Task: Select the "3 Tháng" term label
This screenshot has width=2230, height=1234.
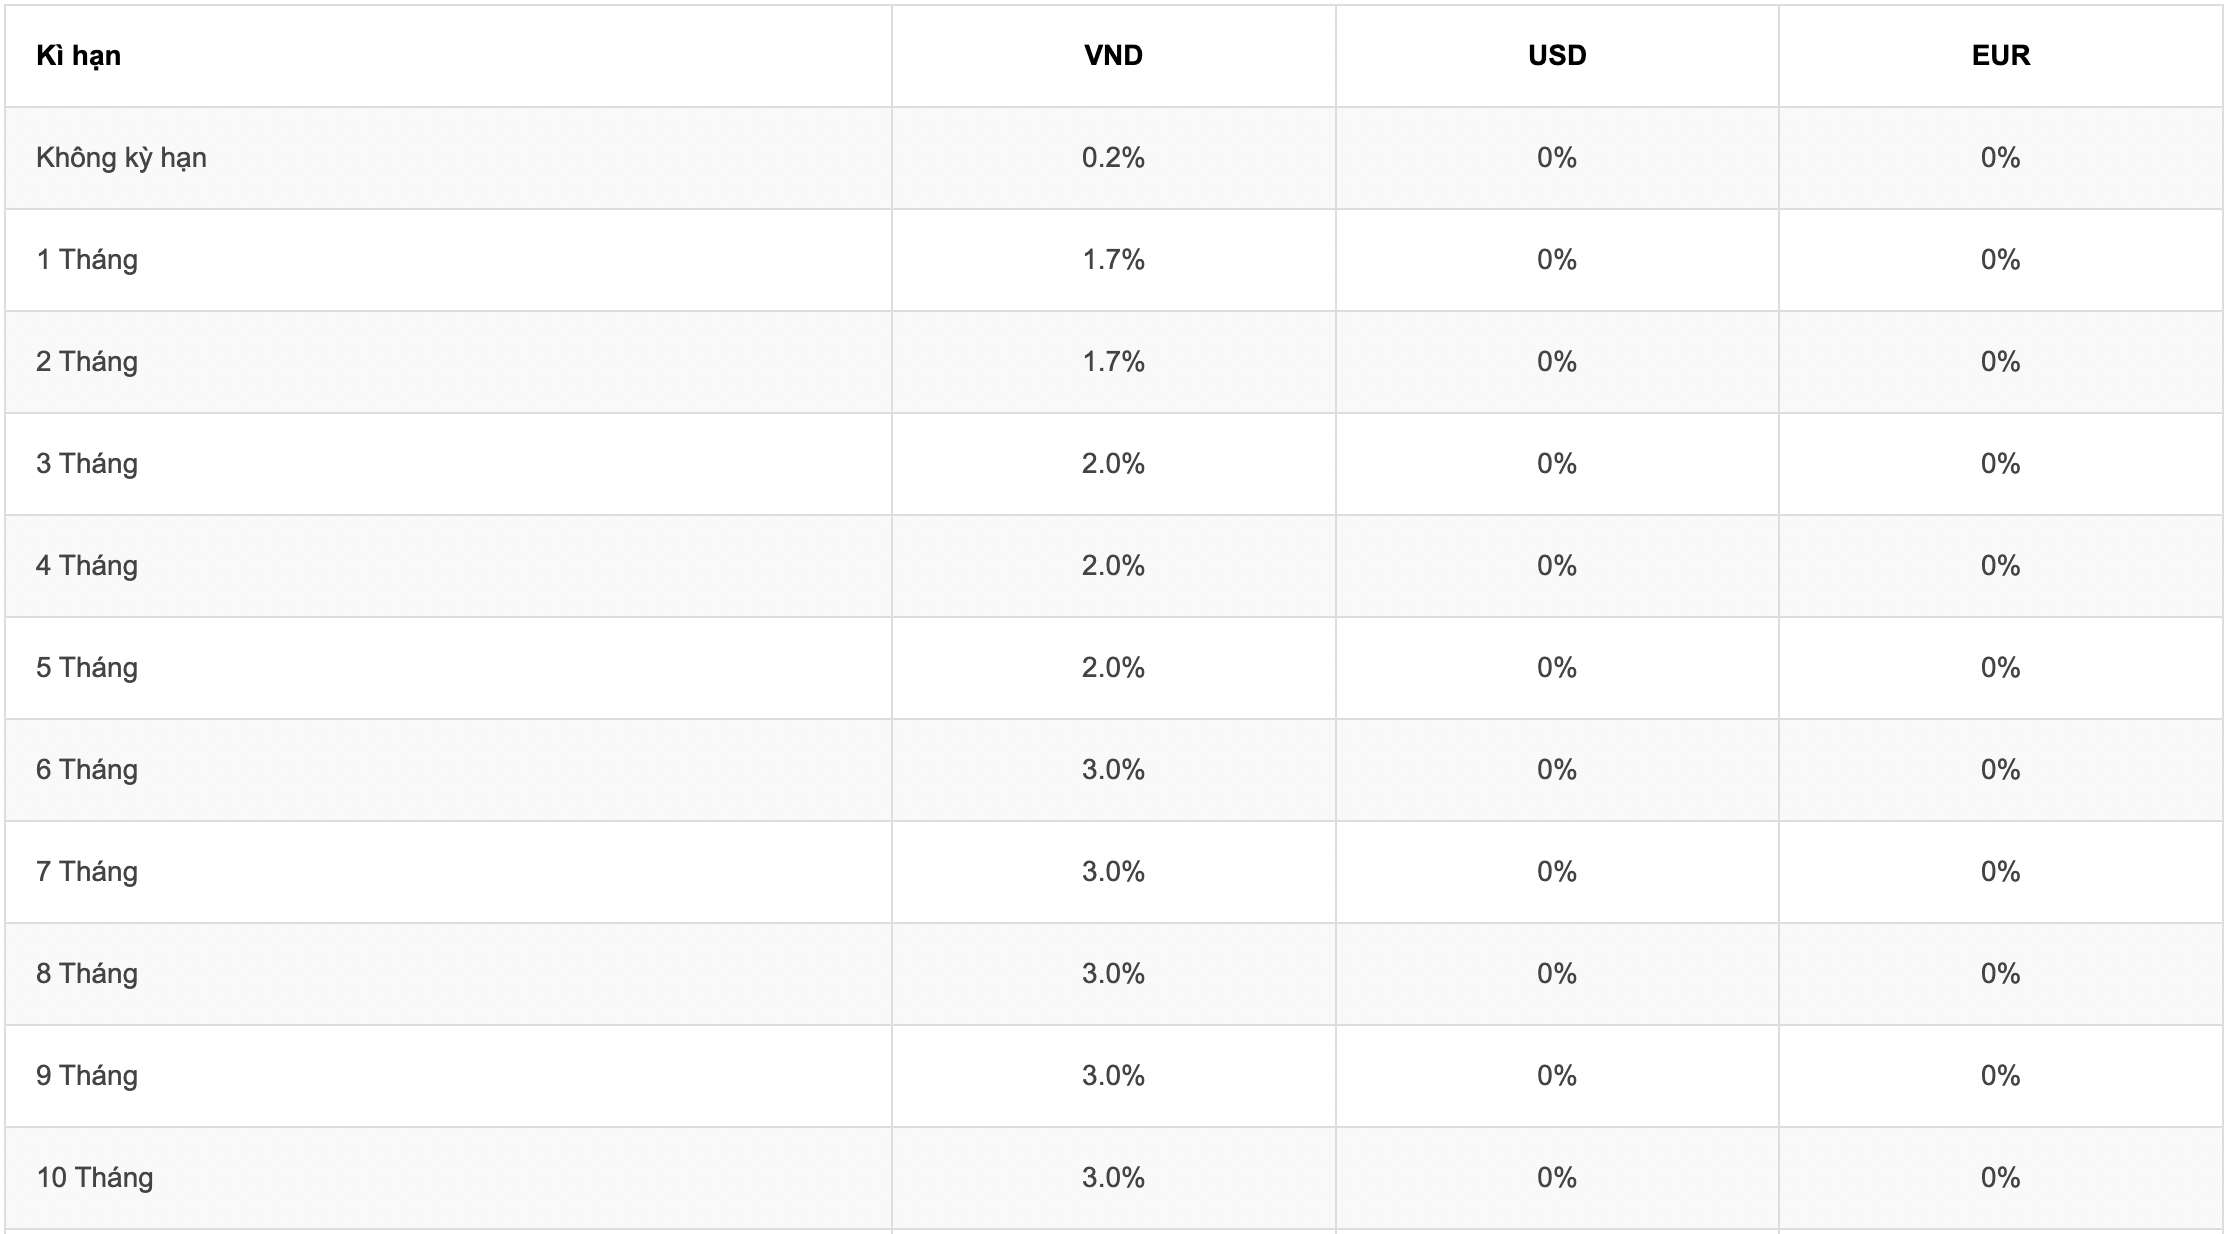Action: coord(87,464)
